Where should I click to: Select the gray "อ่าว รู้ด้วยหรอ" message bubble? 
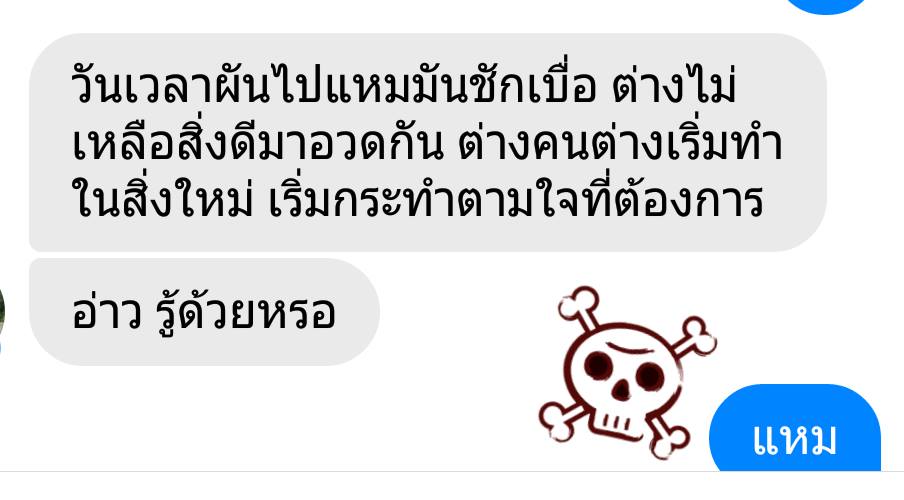204,311
